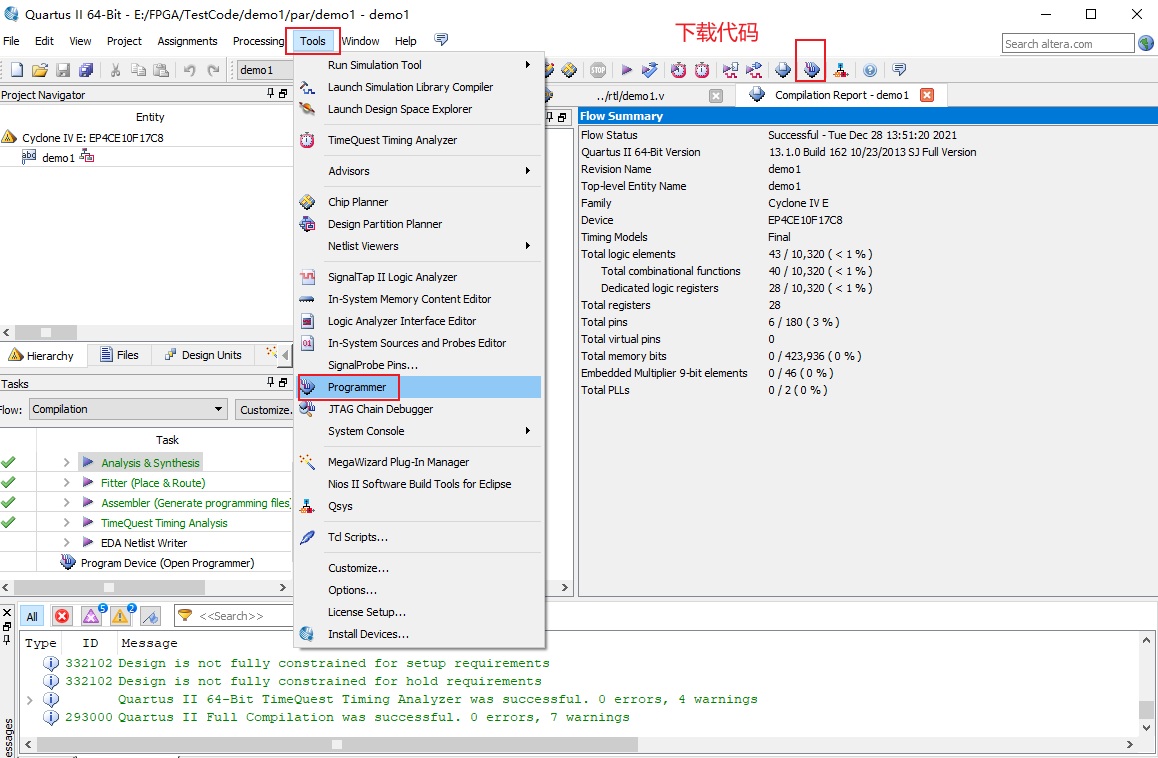Image resolution: width=1158 pixels, height=758 pixels.
Task: Close the ../rtl/demo1.v tab
Action: (x=716, y=95)
